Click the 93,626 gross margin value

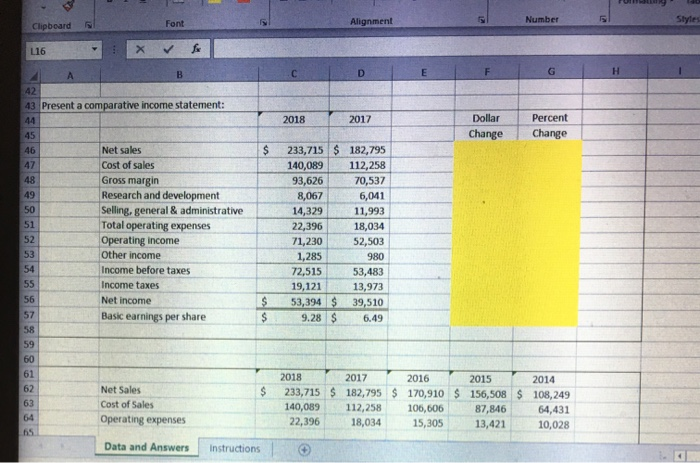coord(307,180)
